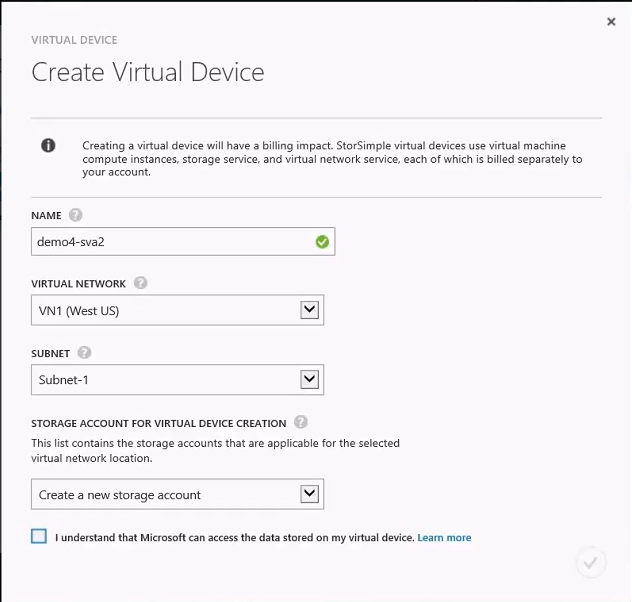Screen dimensions: 632x602
Task: Click the help icon next to SUBNET
Action: click(84, 353)
